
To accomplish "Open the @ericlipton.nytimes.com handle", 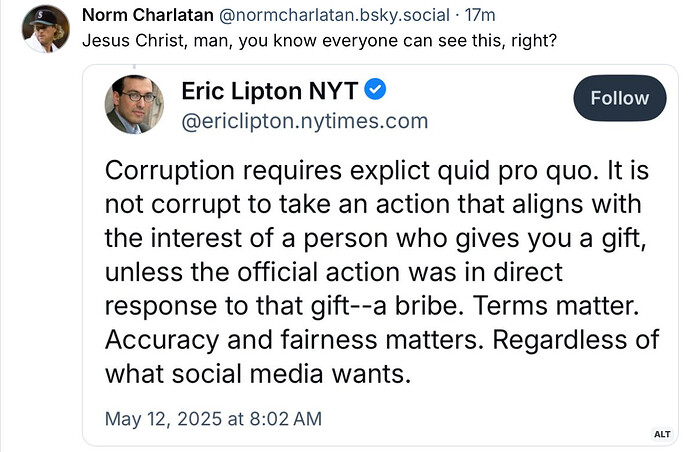I will [305, 121].
